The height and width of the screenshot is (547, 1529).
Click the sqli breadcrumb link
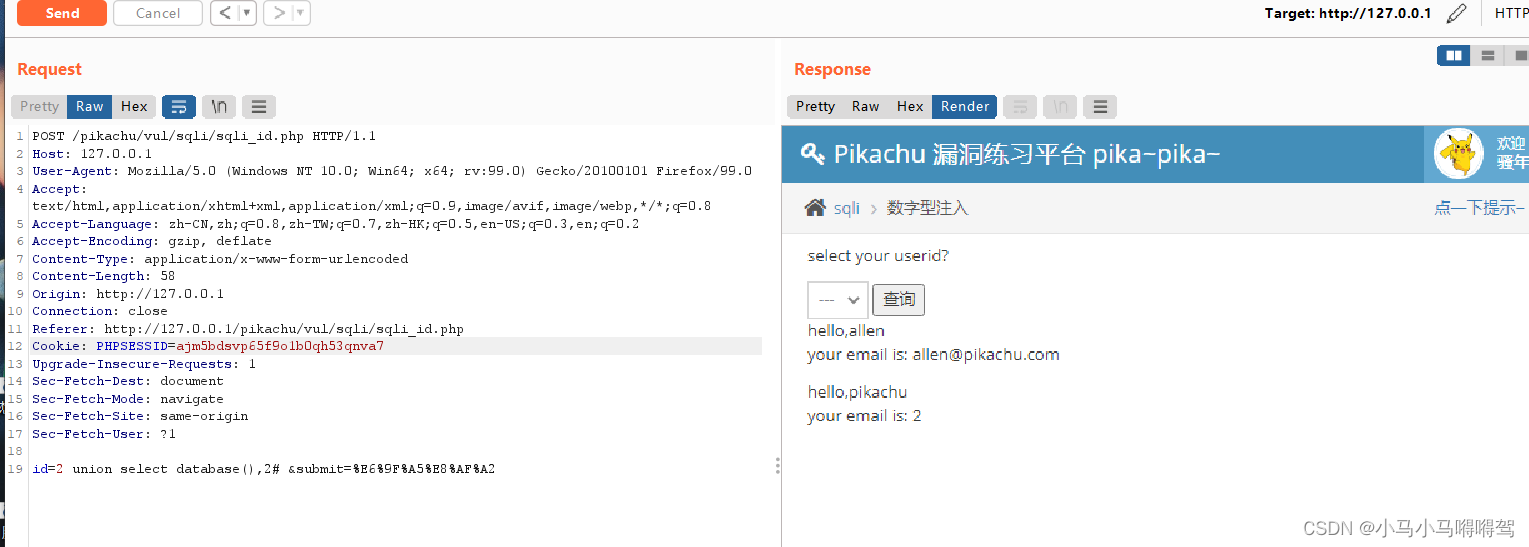[847, 208]
